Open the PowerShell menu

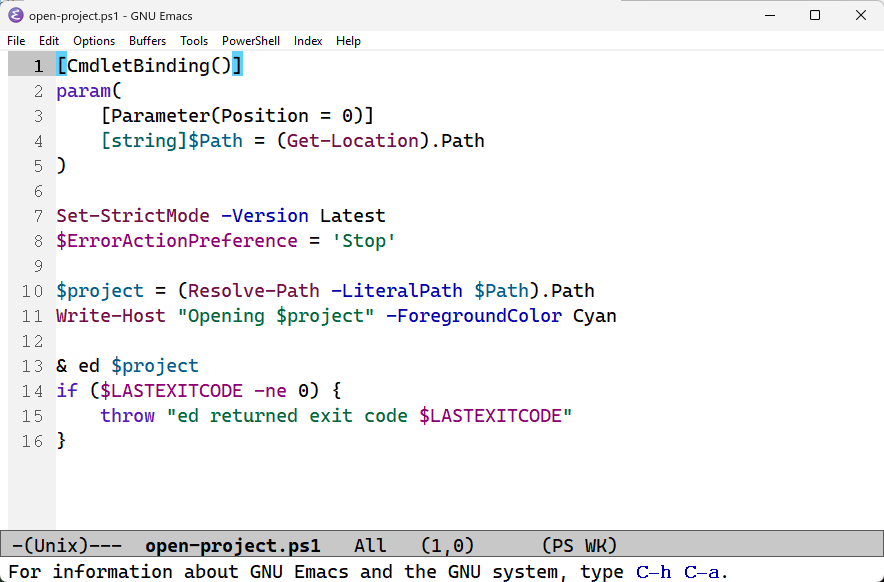[x=251, y=41]
